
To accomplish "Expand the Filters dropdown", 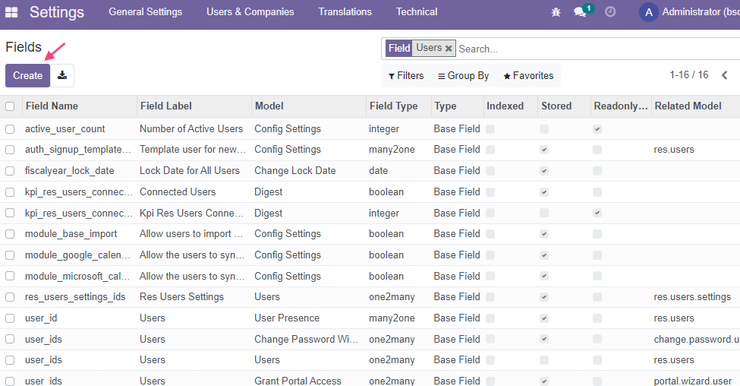I will (x=406, y=76).
